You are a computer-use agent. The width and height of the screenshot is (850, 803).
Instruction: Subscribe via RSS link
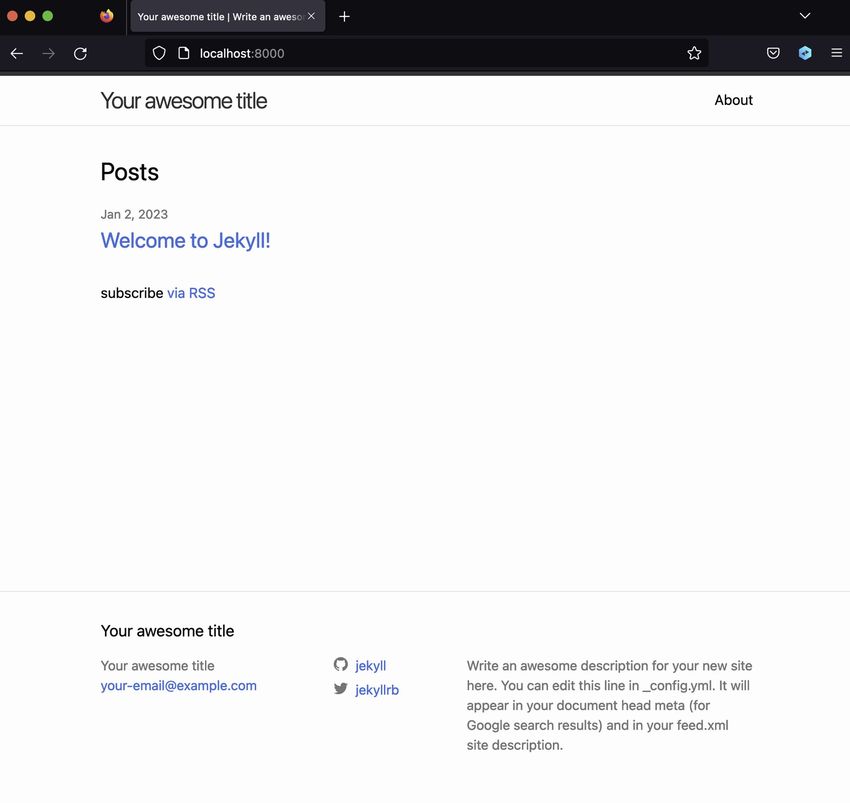coord(191,293)
